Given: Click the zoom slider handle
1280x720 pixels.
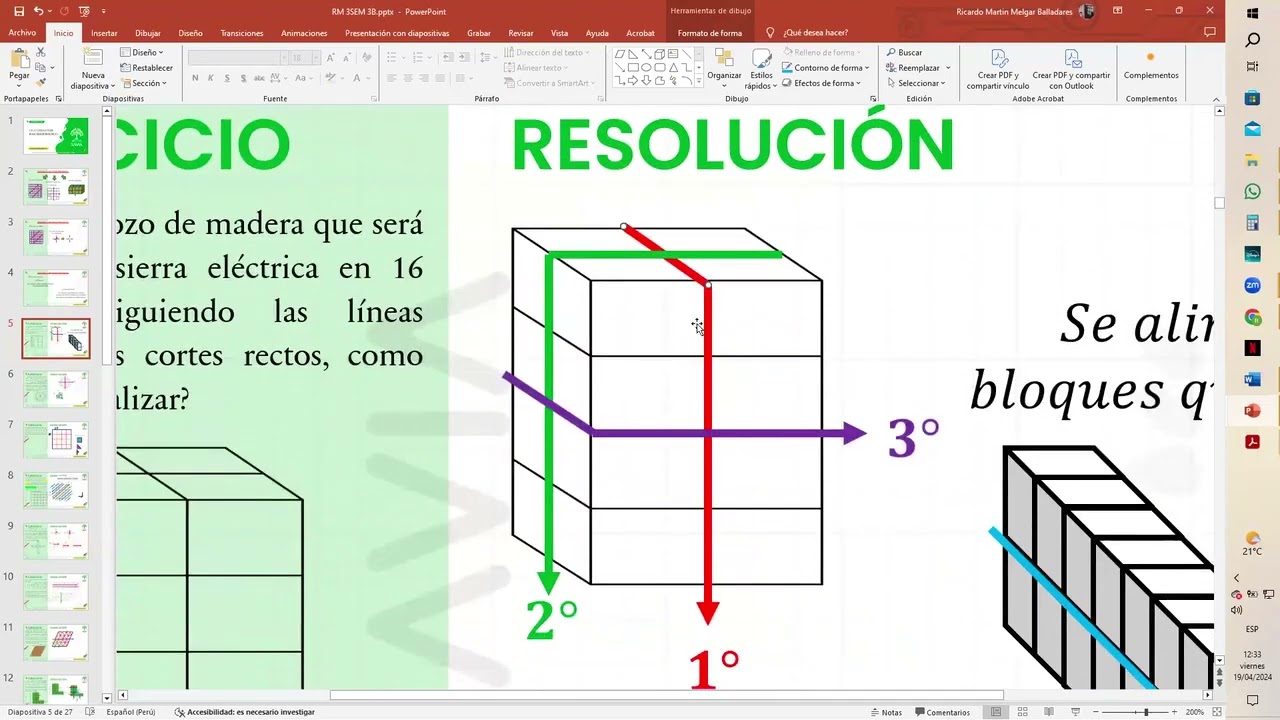Looking at the screenshot, I should tap(1146, 712).
